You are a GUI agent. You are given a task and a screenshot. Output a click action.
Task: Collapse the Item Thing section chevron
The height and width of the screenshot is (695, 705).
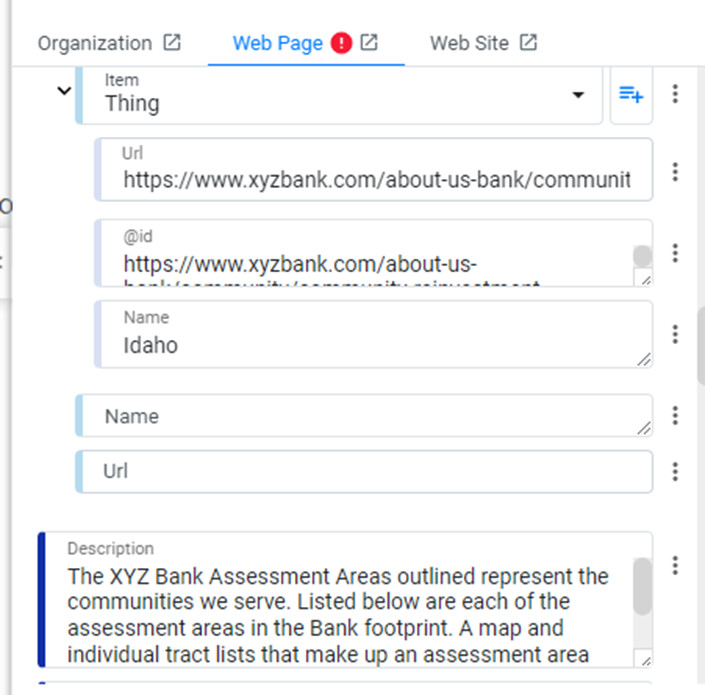pyautogui.click(x=64, y=91)
